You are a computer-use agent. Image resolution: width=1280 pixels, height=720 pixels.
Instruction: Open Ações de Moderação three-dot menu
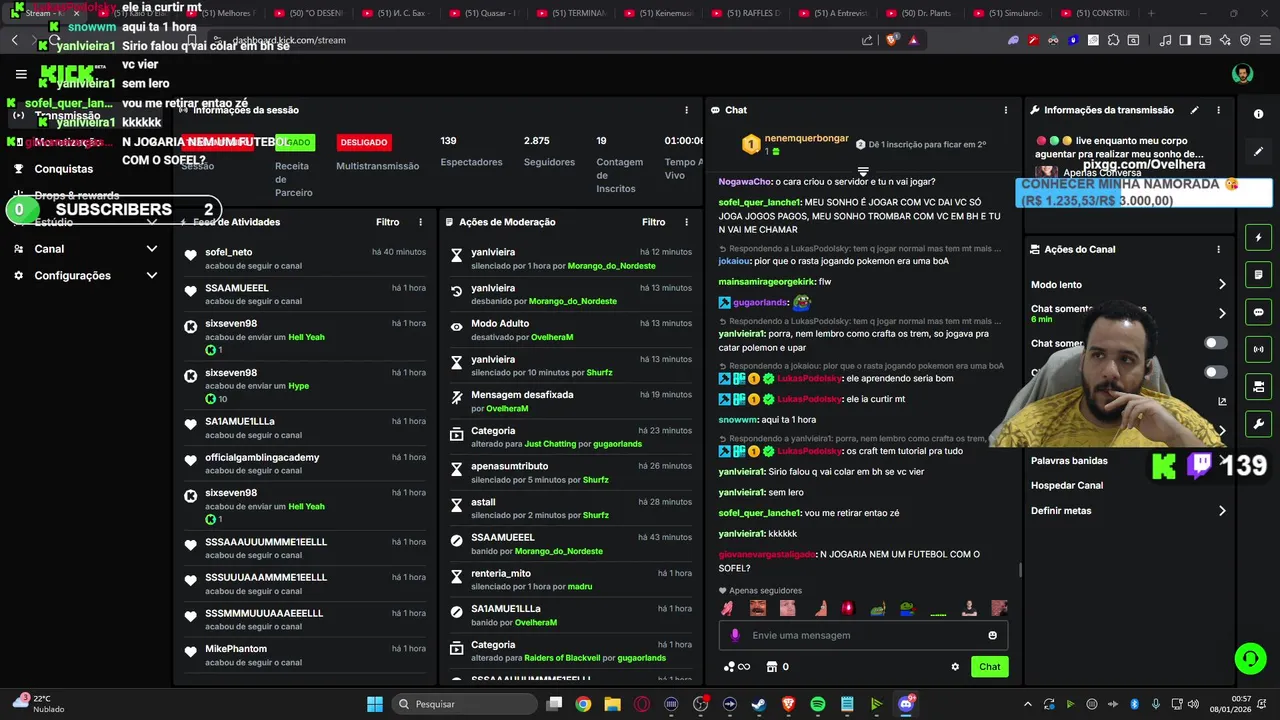pyautogui.click(x=686, y=222)
